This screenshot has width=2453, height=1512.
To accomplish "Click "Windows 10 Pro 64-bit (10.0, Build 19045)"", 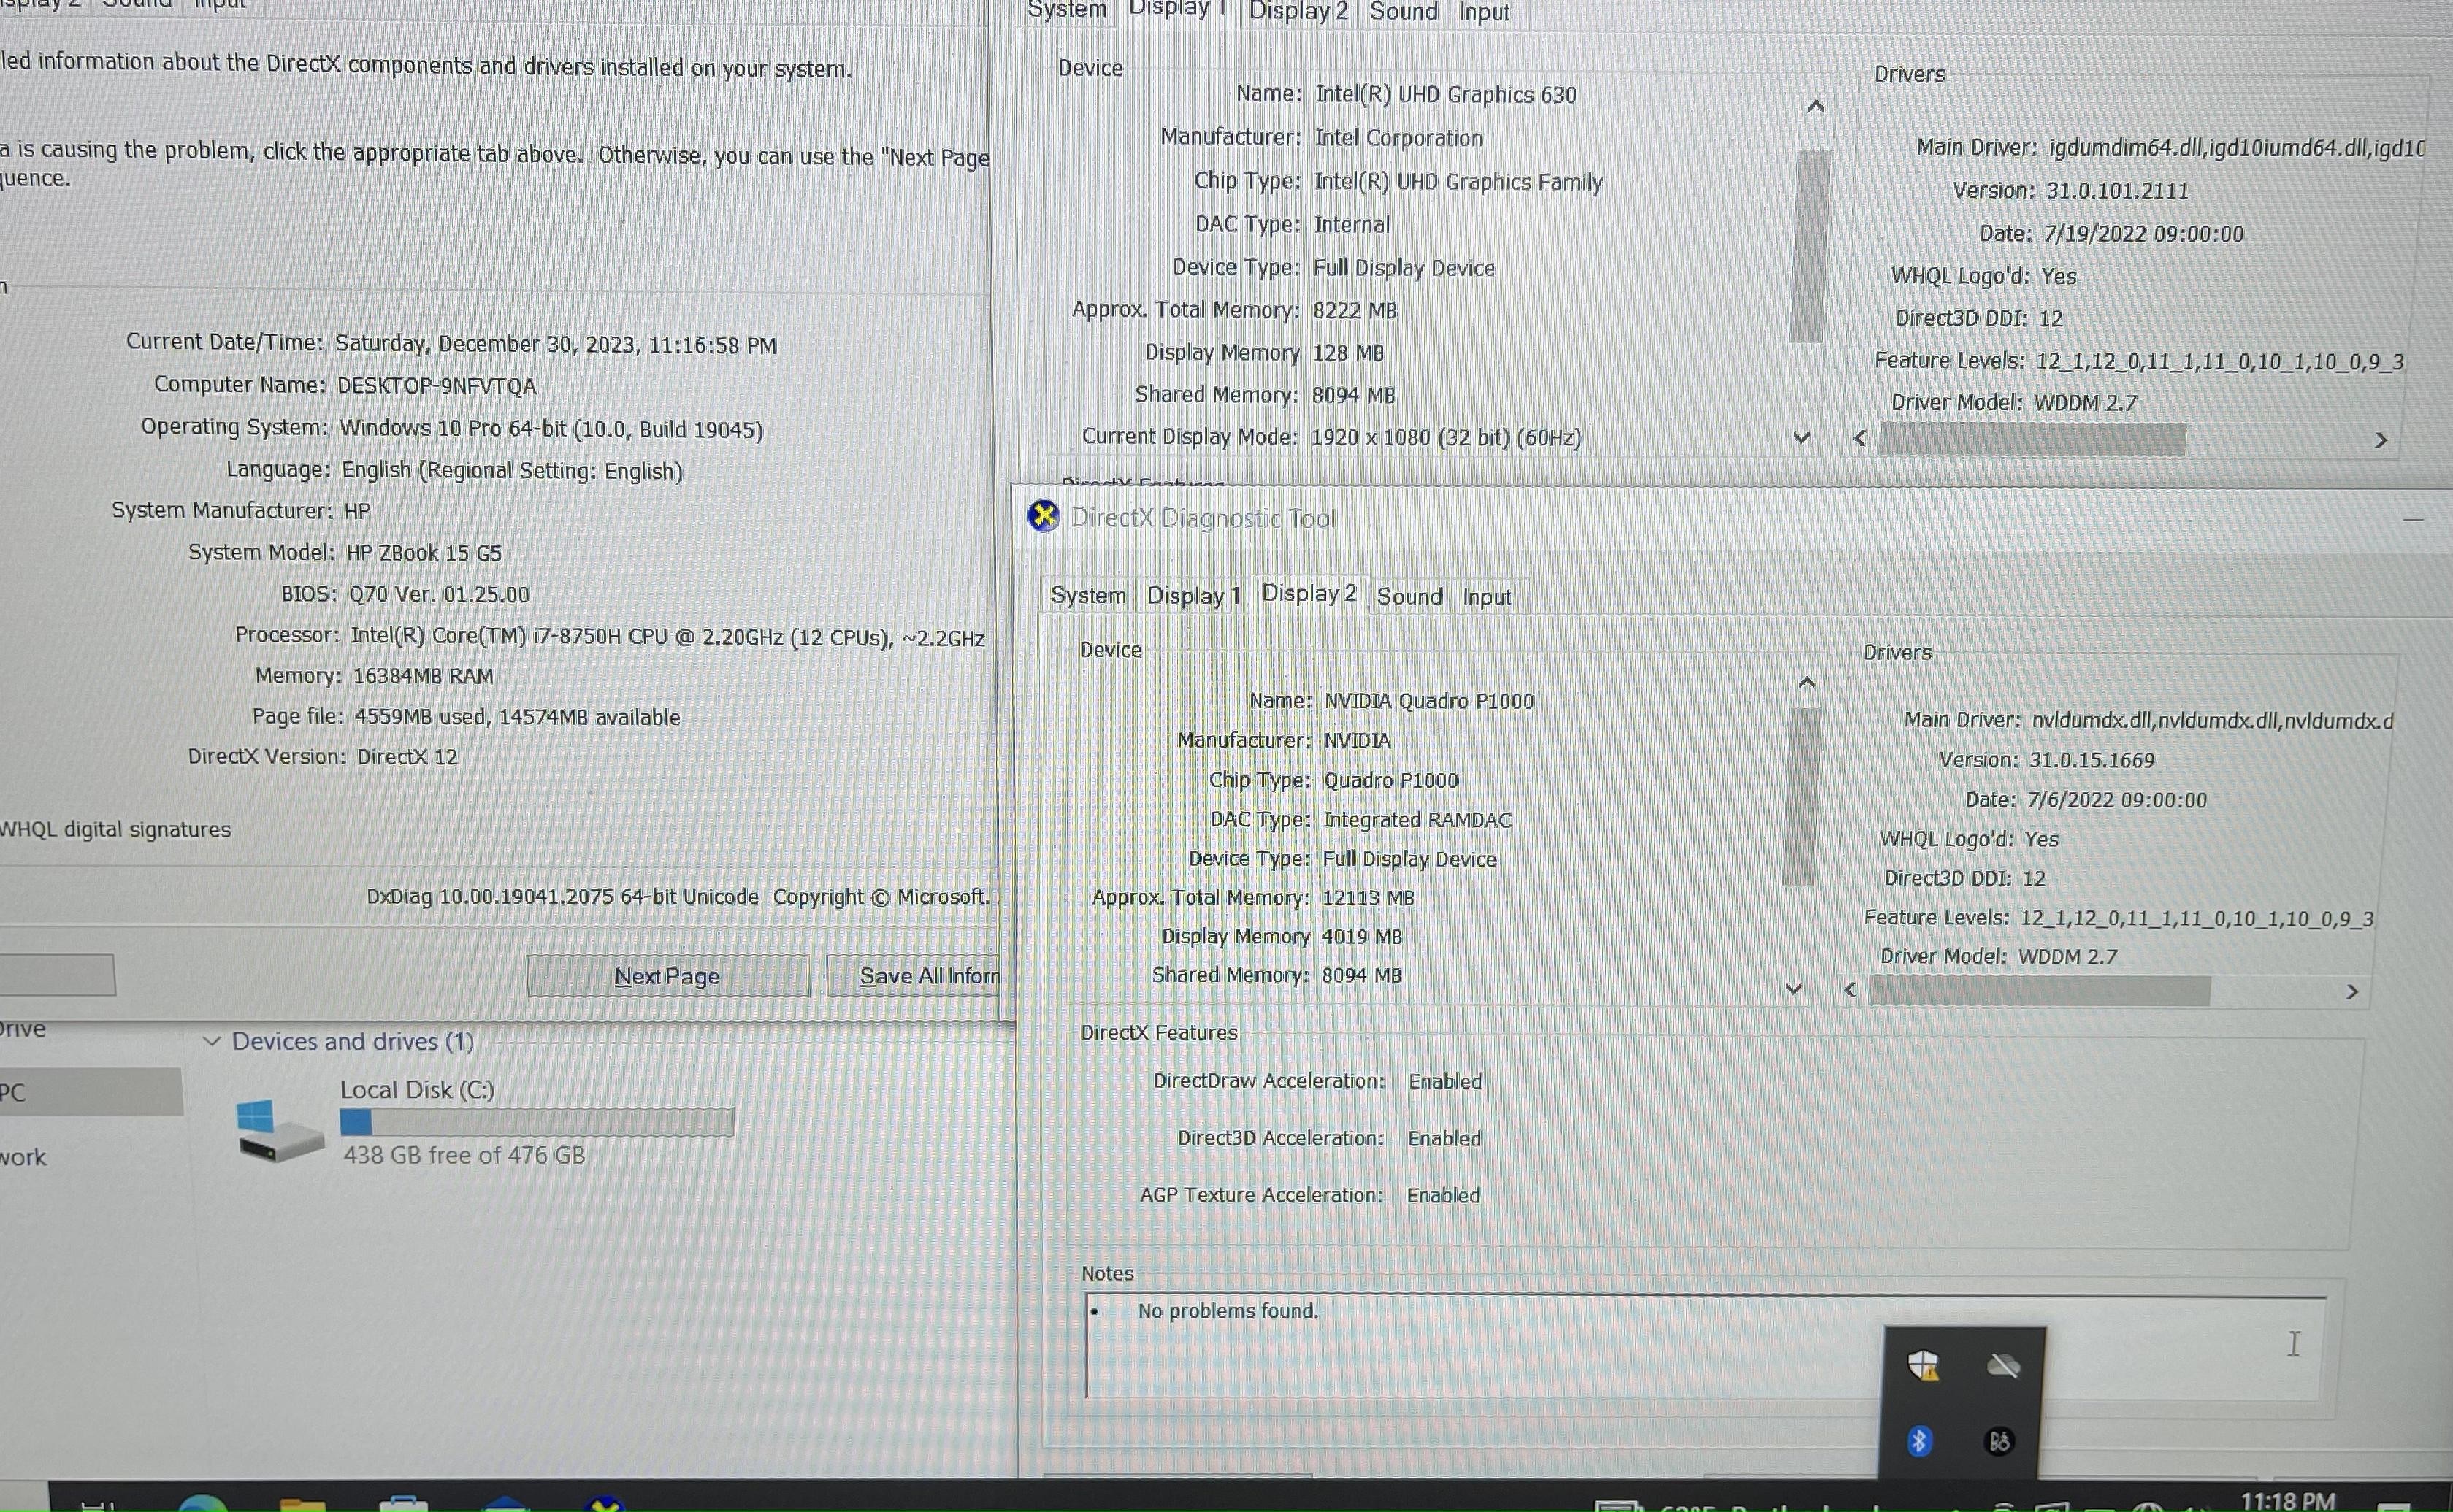I will pos(551,429).
